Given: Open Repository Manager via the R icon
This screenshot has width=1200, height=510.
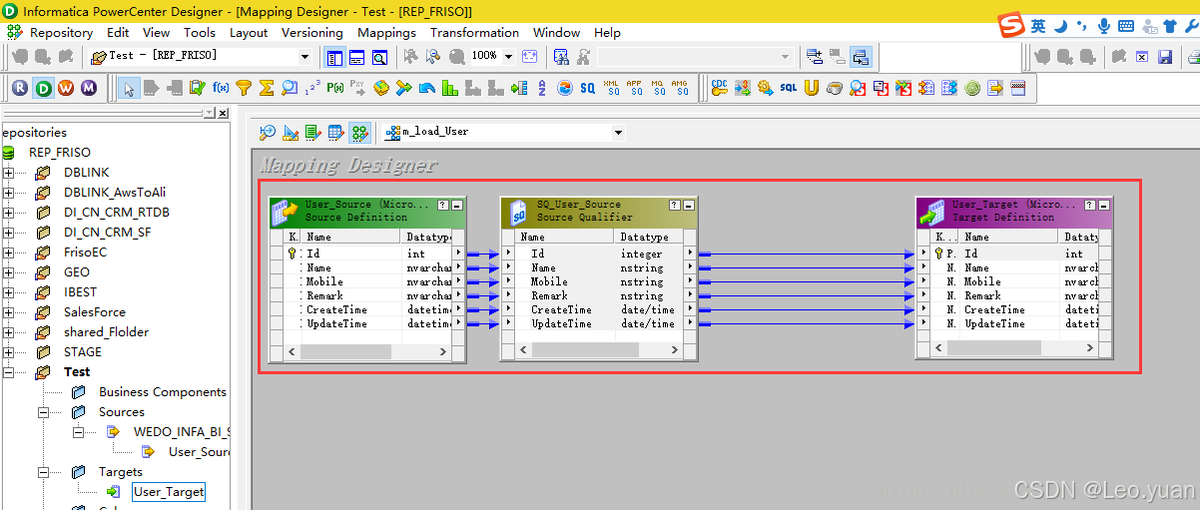Looking at the screenshot, I should [x=20, y=88].
